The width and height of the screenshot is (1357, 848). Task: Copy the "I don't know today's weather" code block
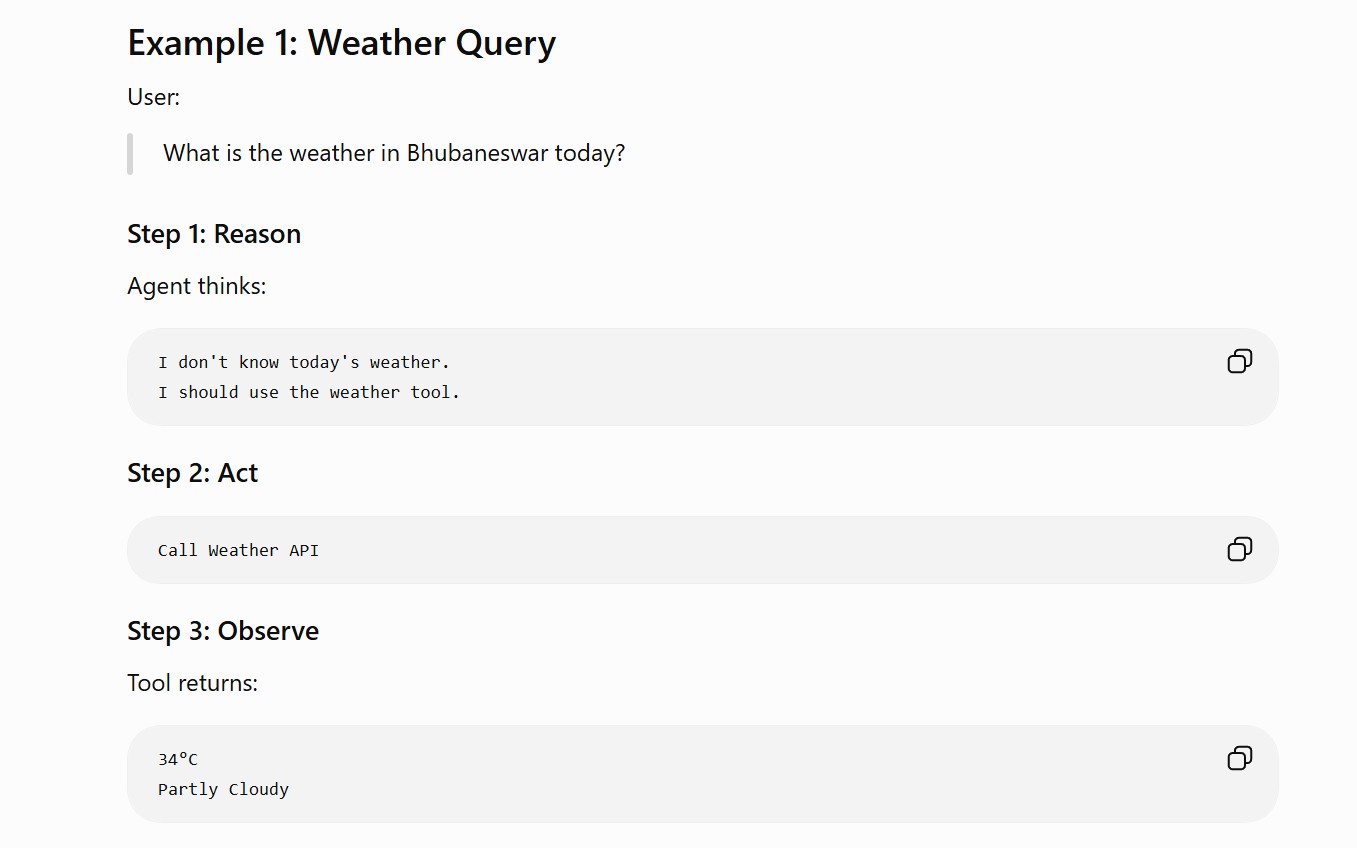(x=1239, y=361)
